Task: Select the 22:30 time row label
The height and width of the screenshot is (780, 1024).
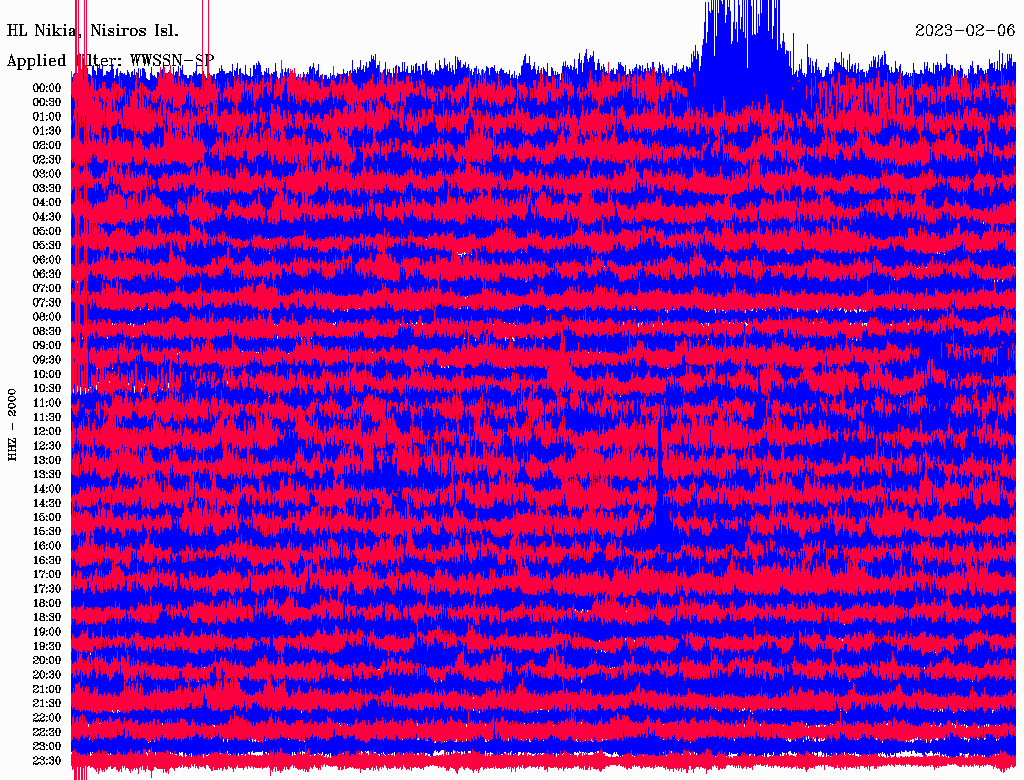Action: coord(47,732)
